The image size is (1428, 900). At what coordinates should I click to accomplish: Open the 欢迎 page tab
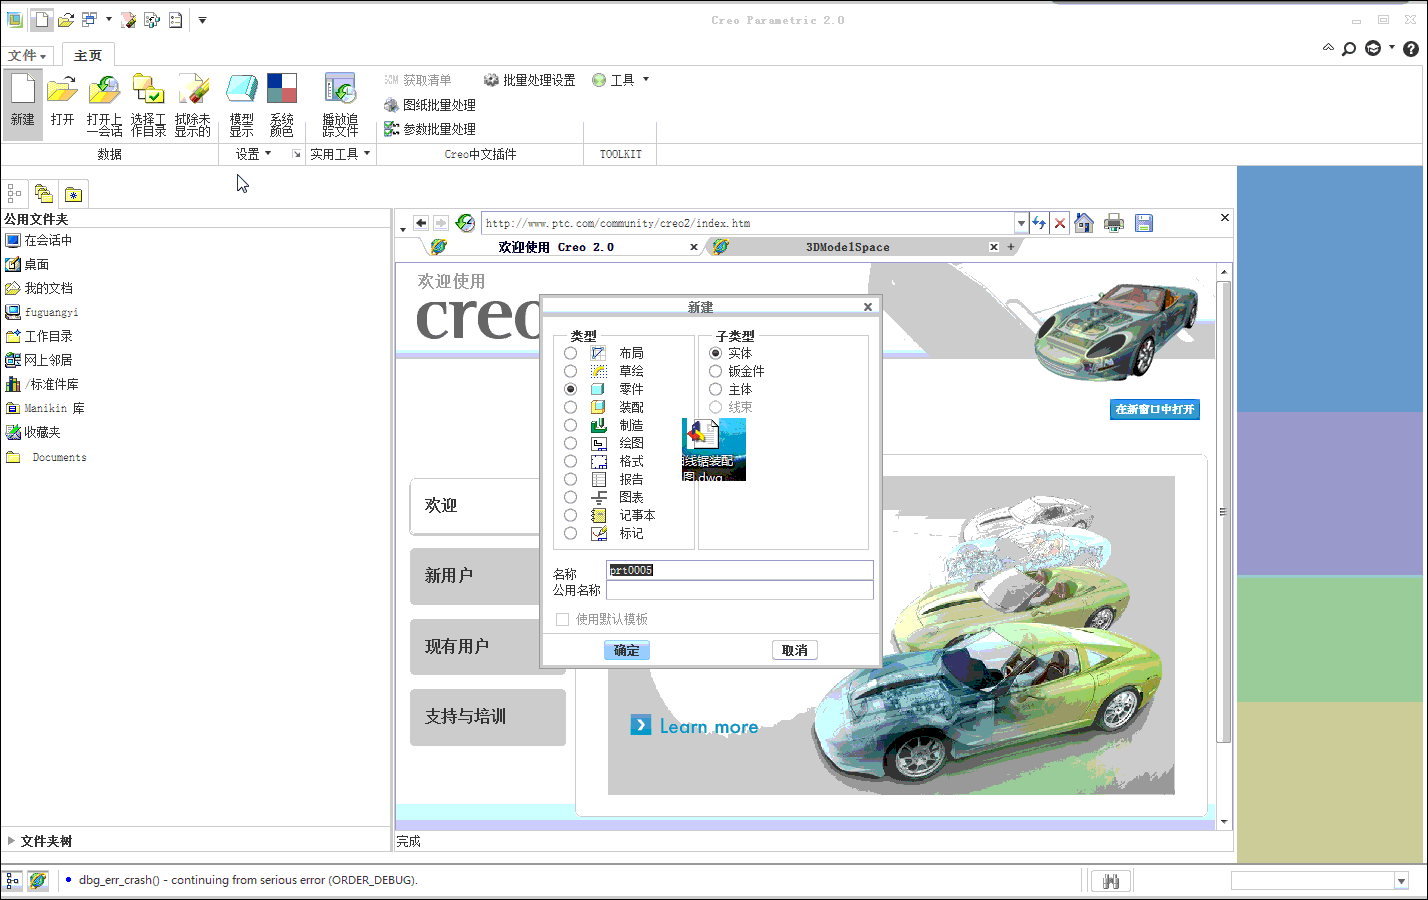pos(476,506)
